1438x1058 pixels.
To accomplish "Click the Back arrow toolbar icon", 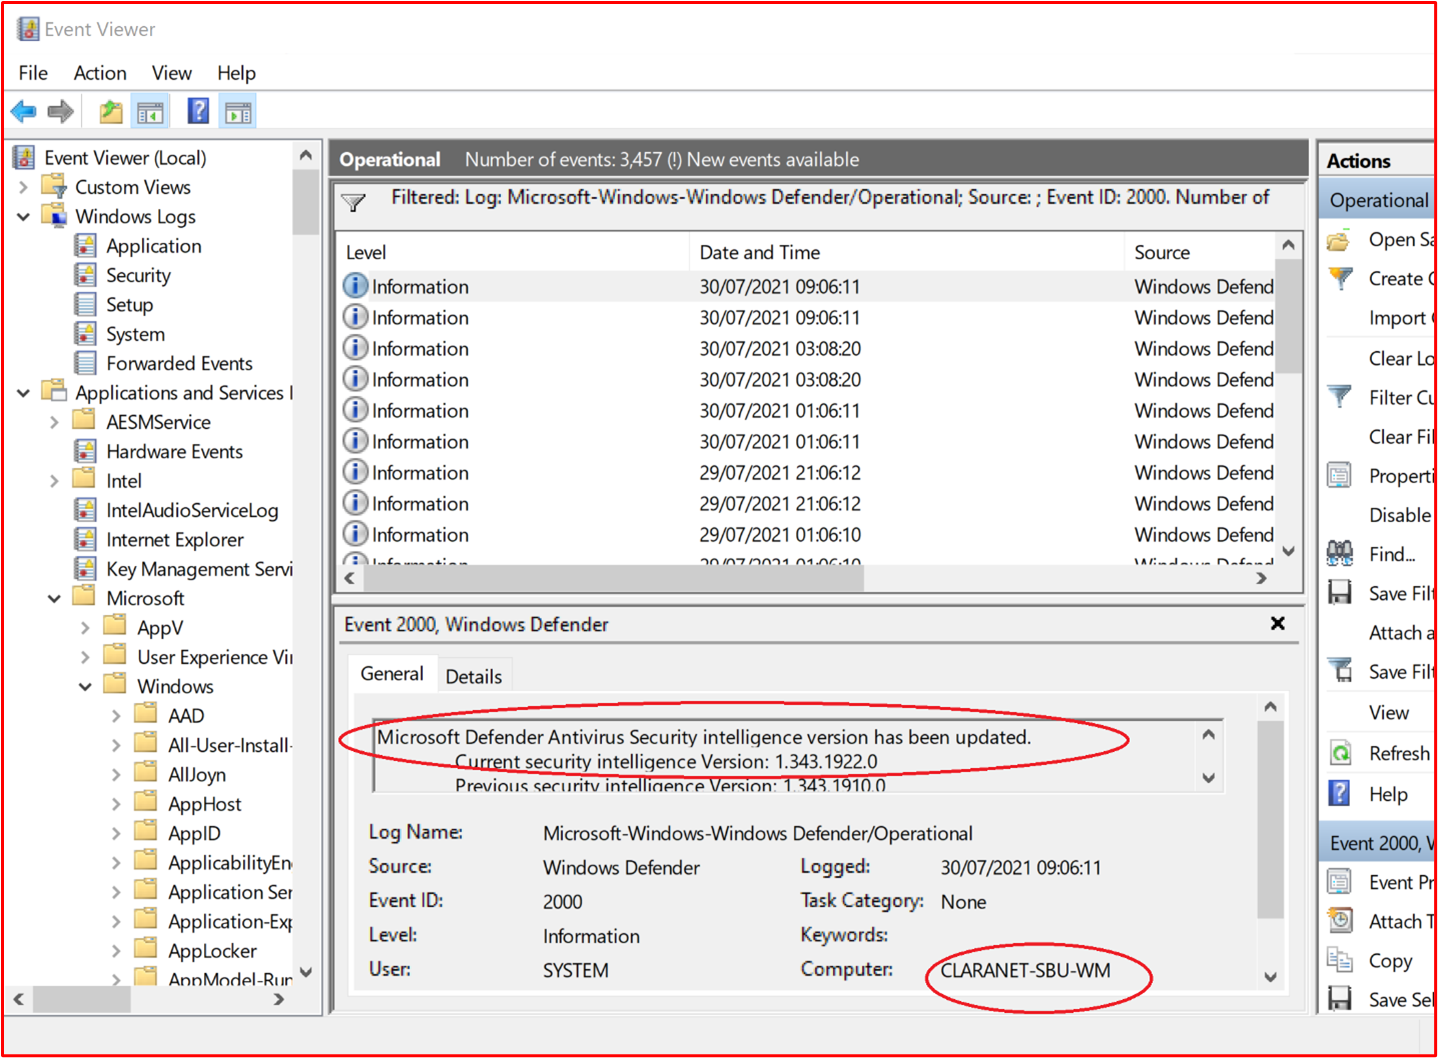I will [x=24, y=112].
